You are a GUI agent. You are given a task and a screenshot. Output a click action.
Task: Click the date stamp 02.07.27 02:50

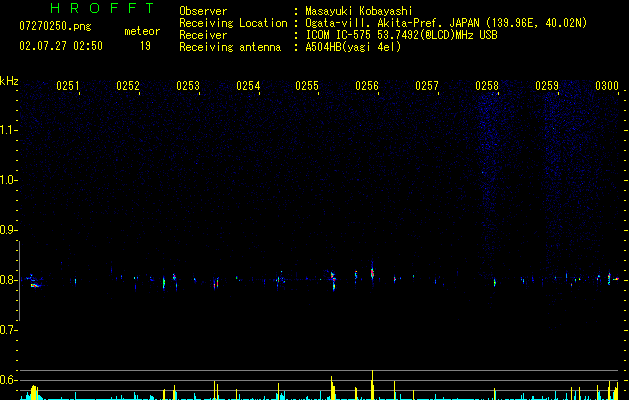61,46
